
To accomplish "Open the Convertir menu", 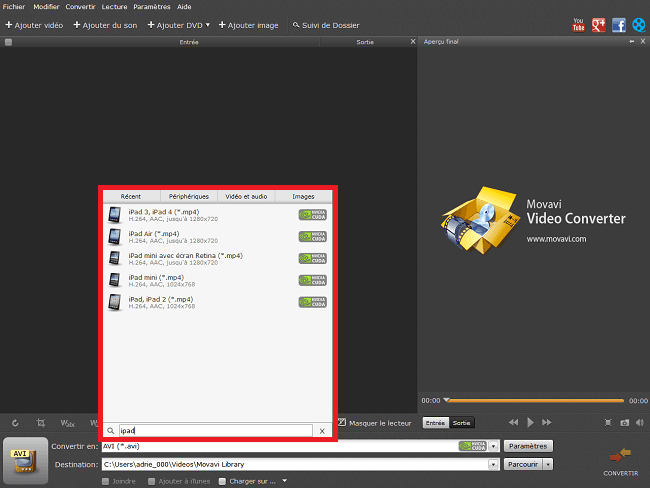I will click(80, 7).
